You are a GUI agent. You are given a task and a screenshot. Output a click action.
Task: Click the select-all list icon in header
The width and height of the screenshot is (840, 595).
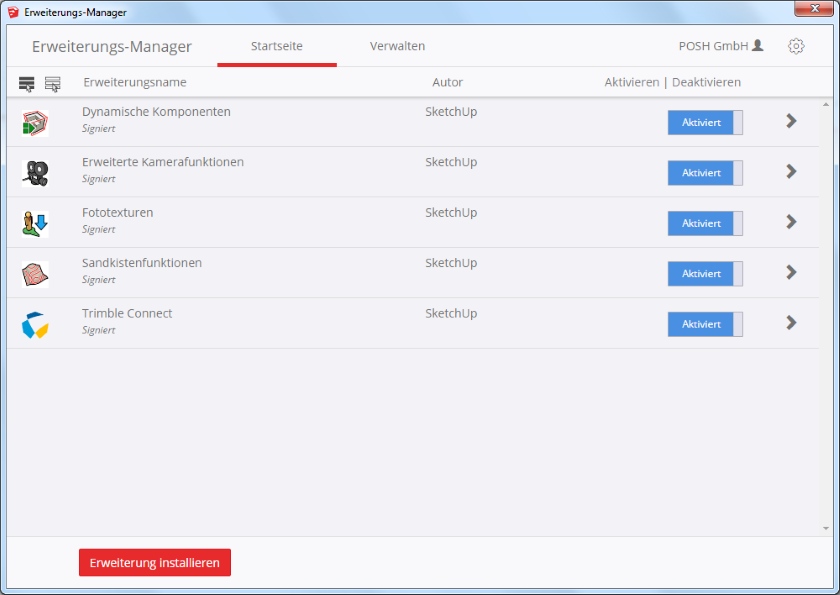coord(27,83)
